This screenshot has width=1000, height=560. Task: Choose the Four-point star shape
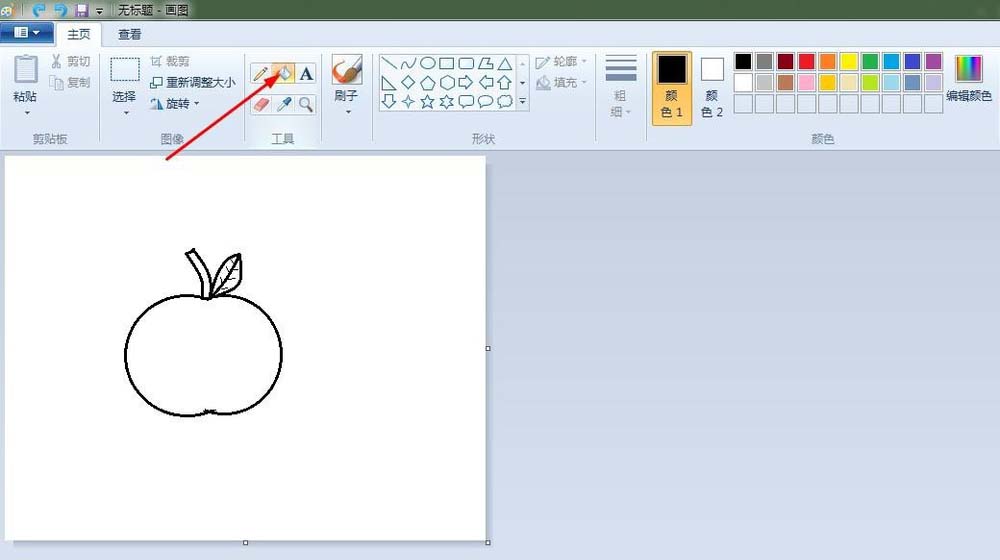pos(408,101)
